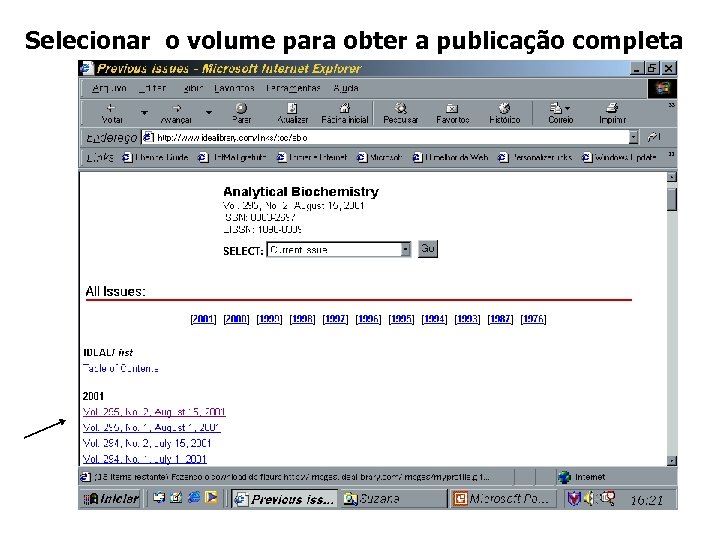Open the Favoritos menu

point(234,88)
